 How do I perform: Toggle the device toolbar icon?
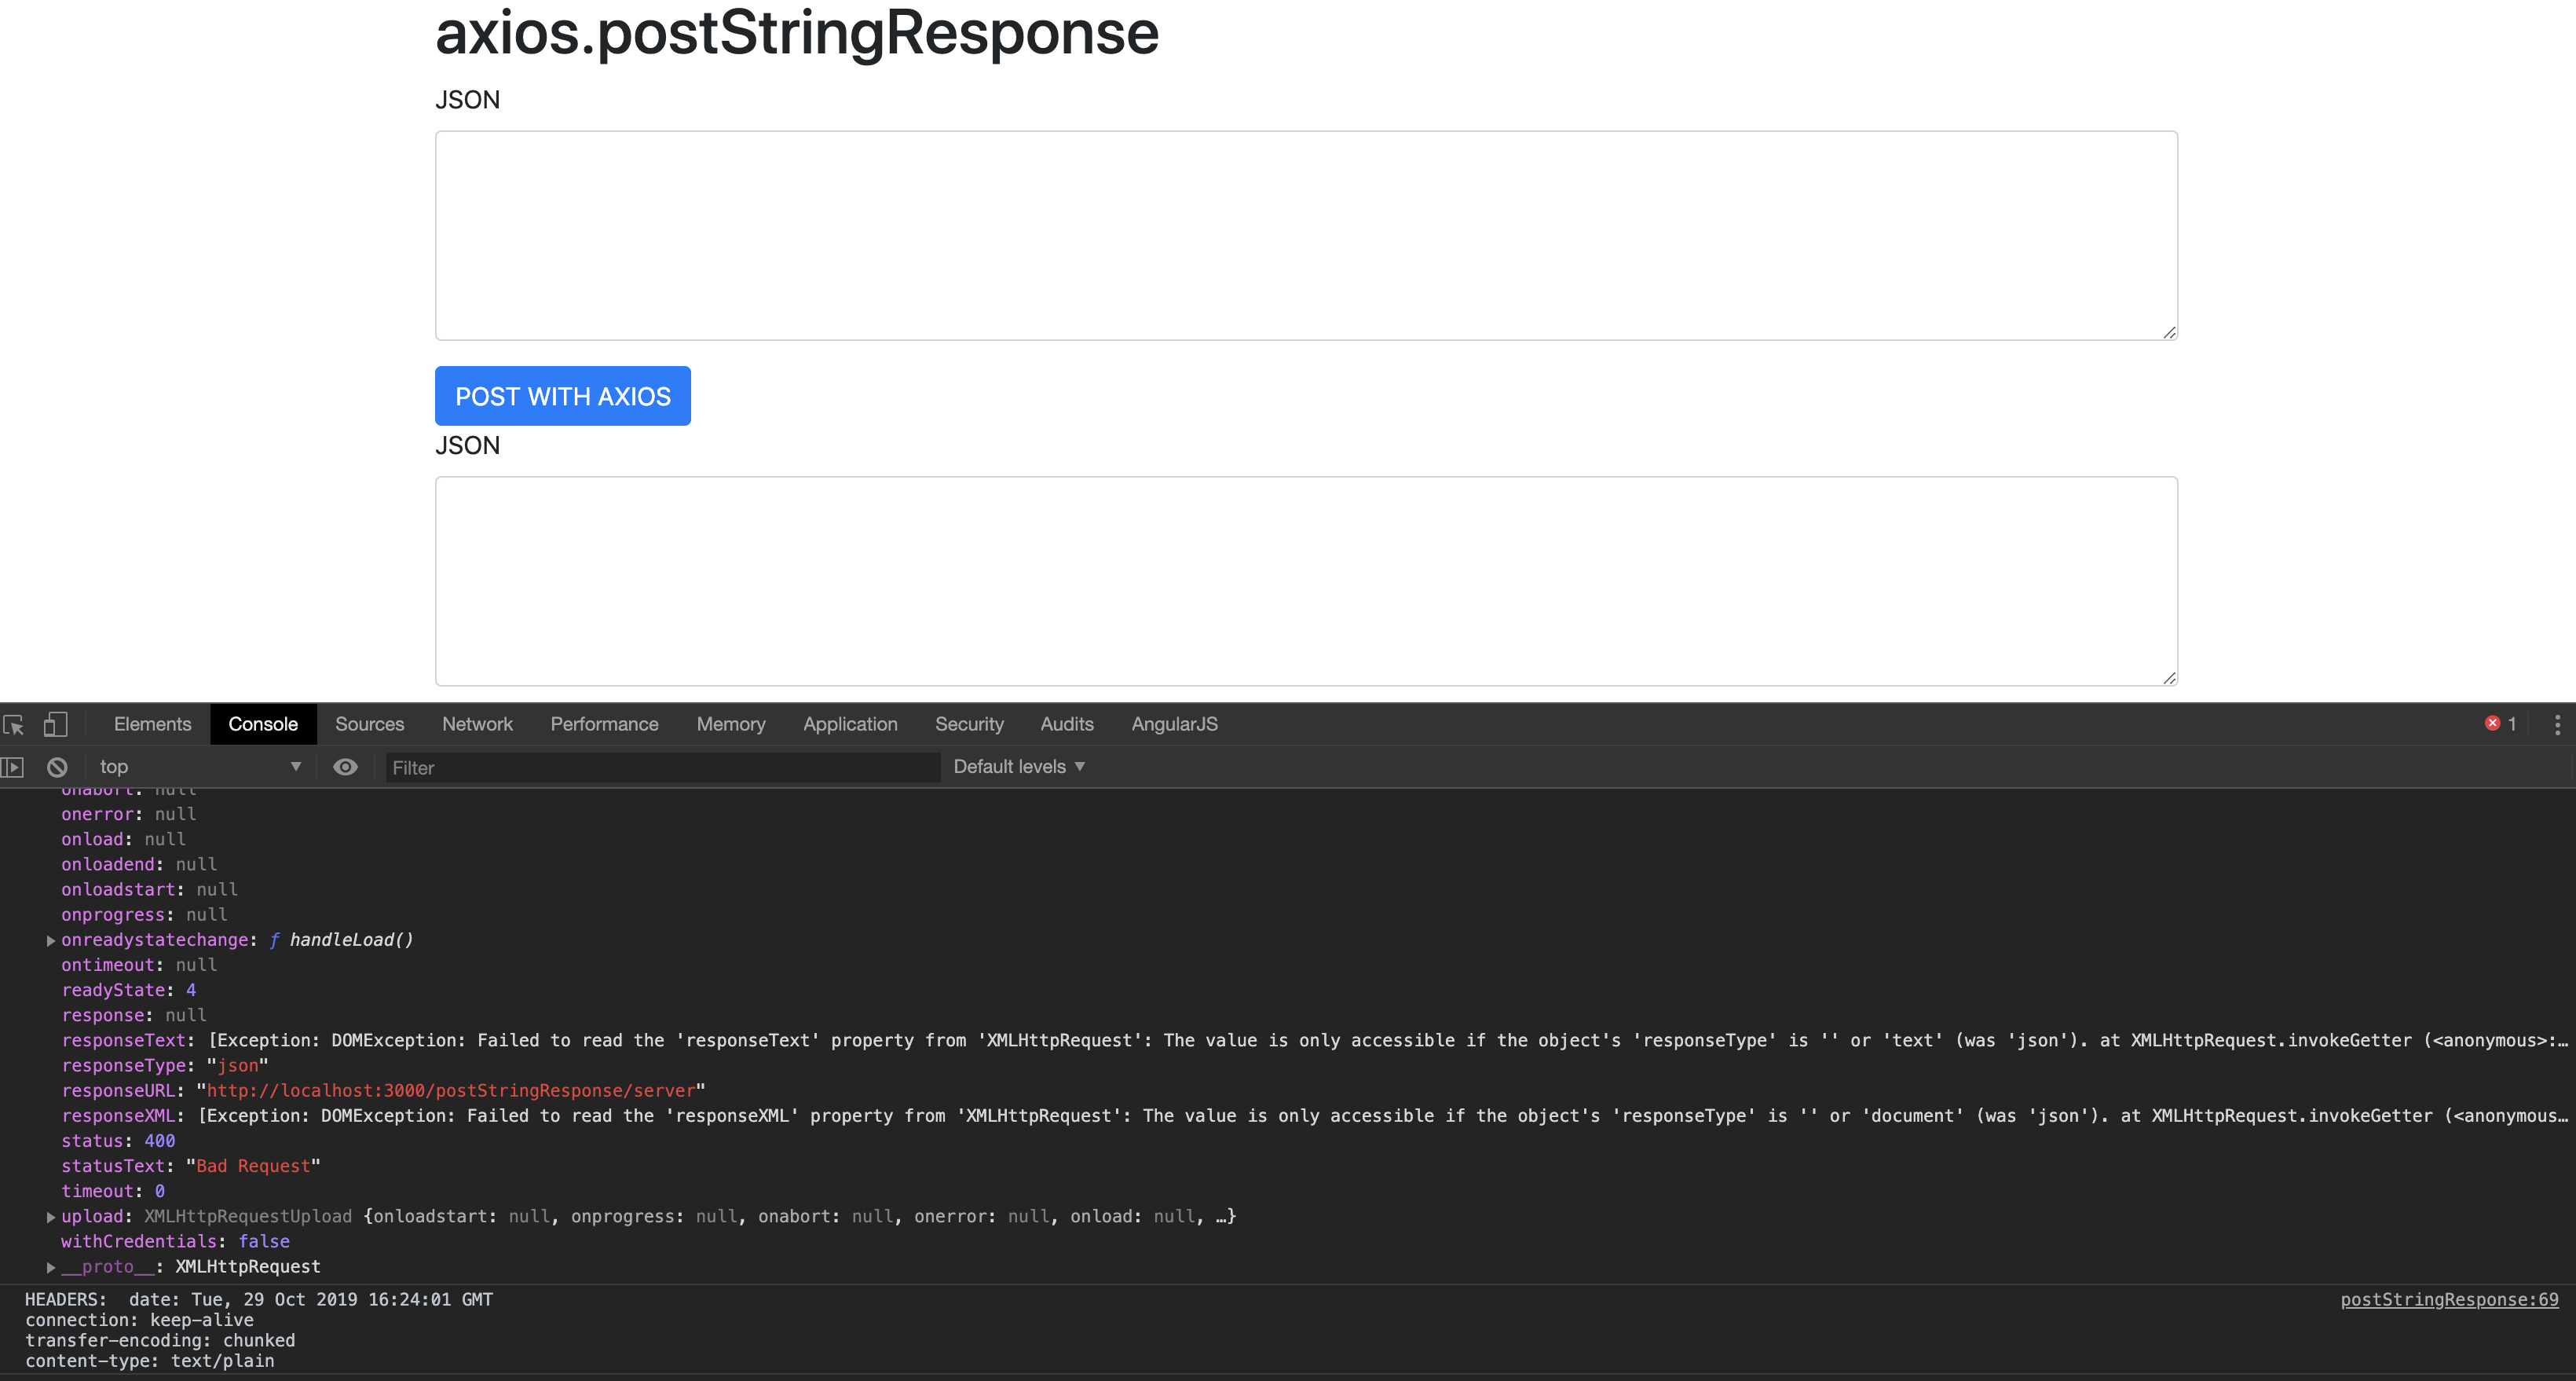click(x=55, y=723)
